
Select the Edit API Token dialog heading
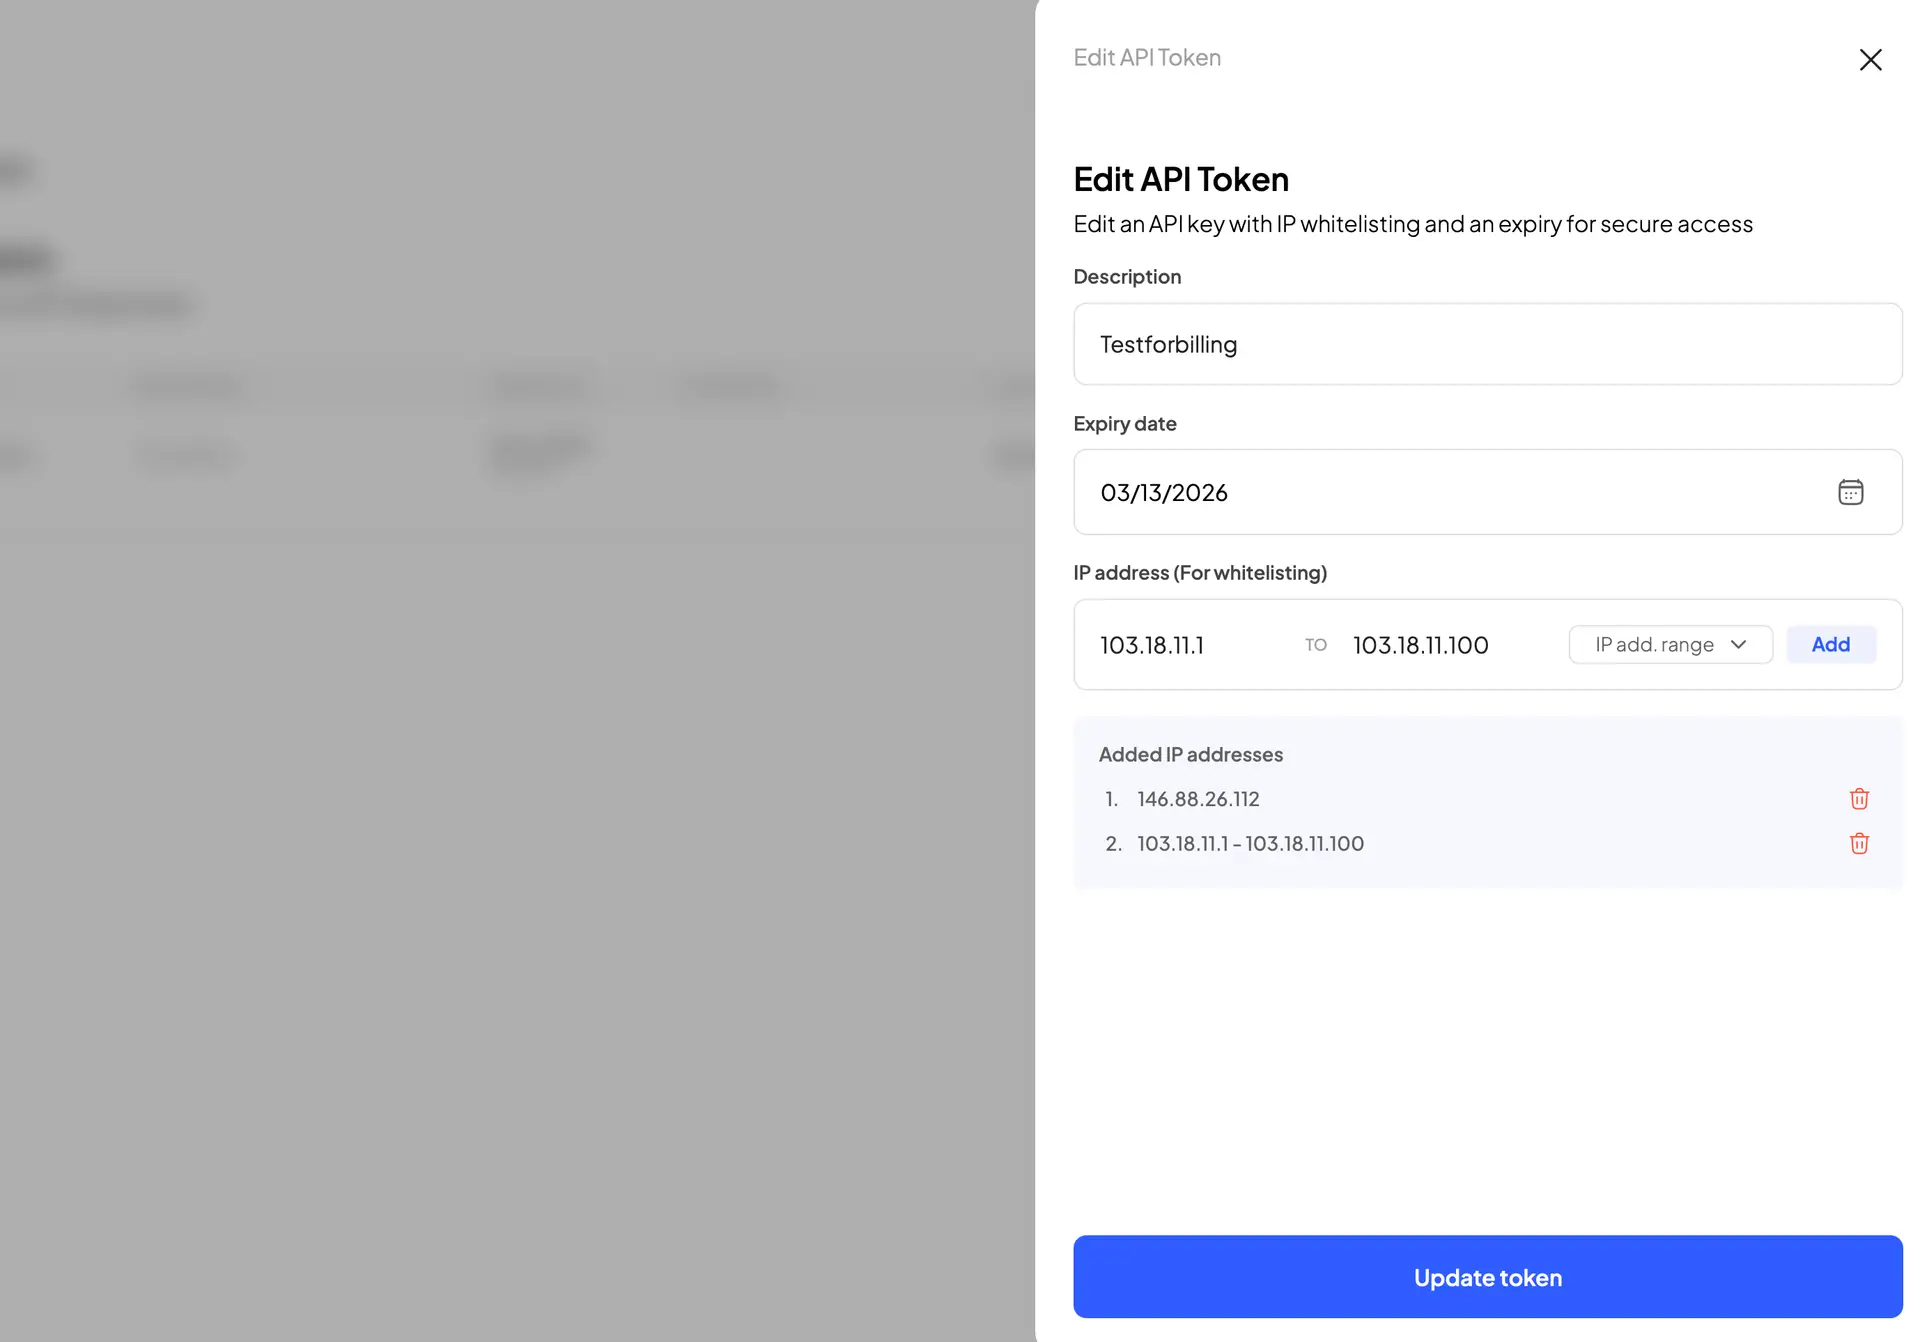click(x=1180, y=178)
